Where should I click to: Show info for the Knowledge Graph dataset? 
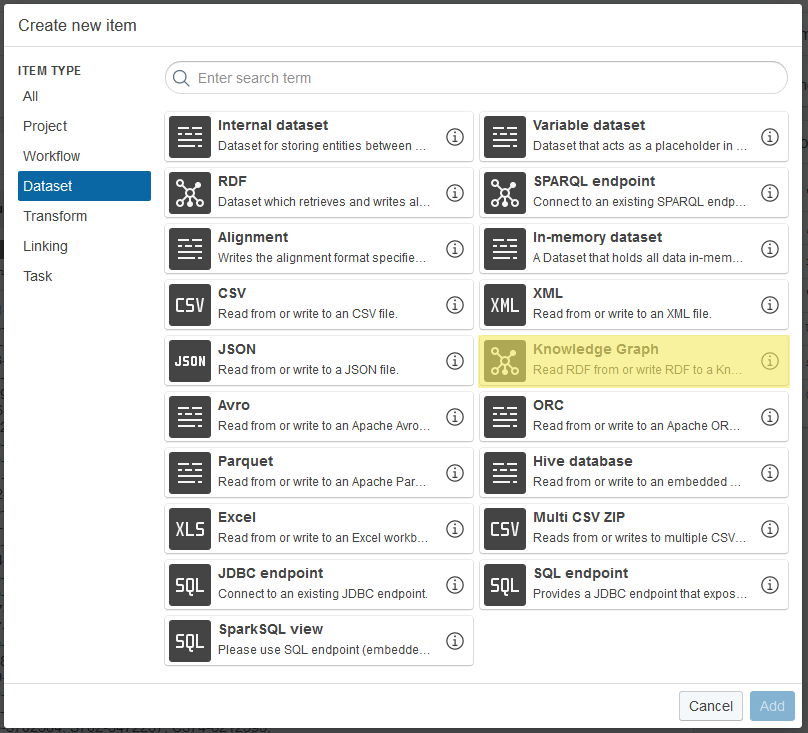click(x=770, y=361)
